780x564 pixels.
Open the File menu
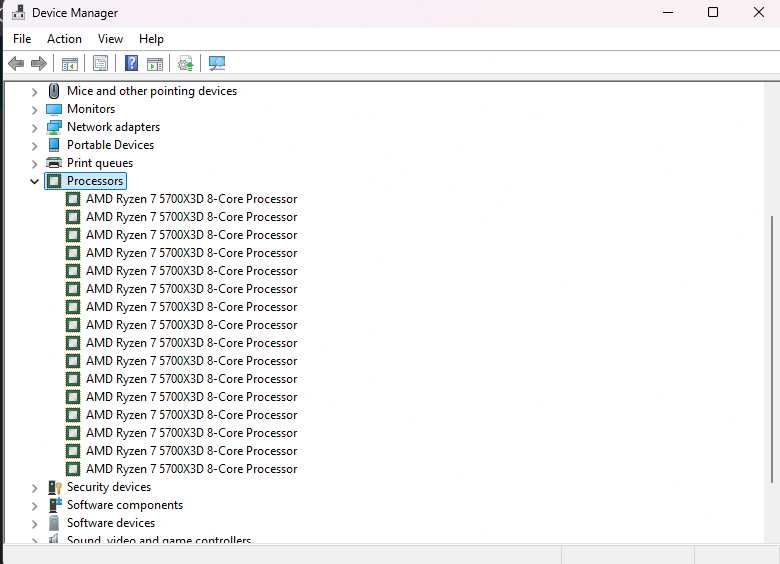22,39
